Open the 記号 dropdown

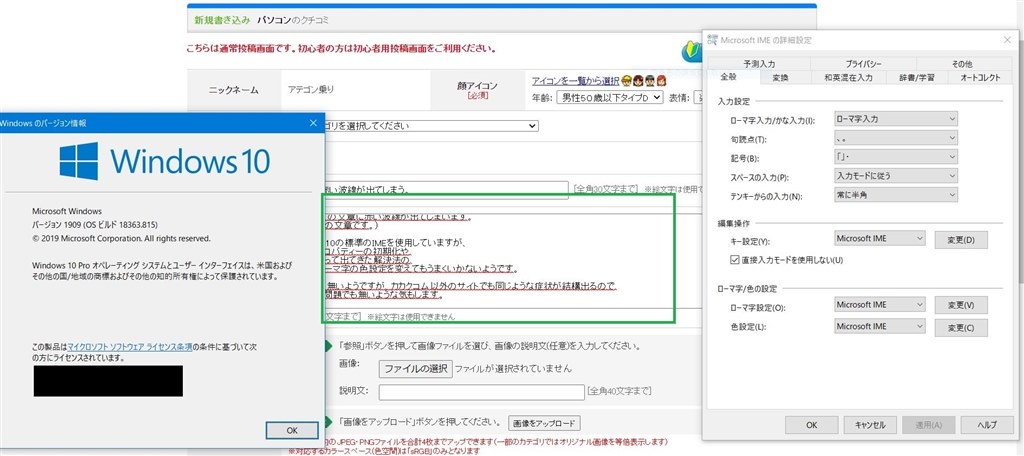click(895, 157)
